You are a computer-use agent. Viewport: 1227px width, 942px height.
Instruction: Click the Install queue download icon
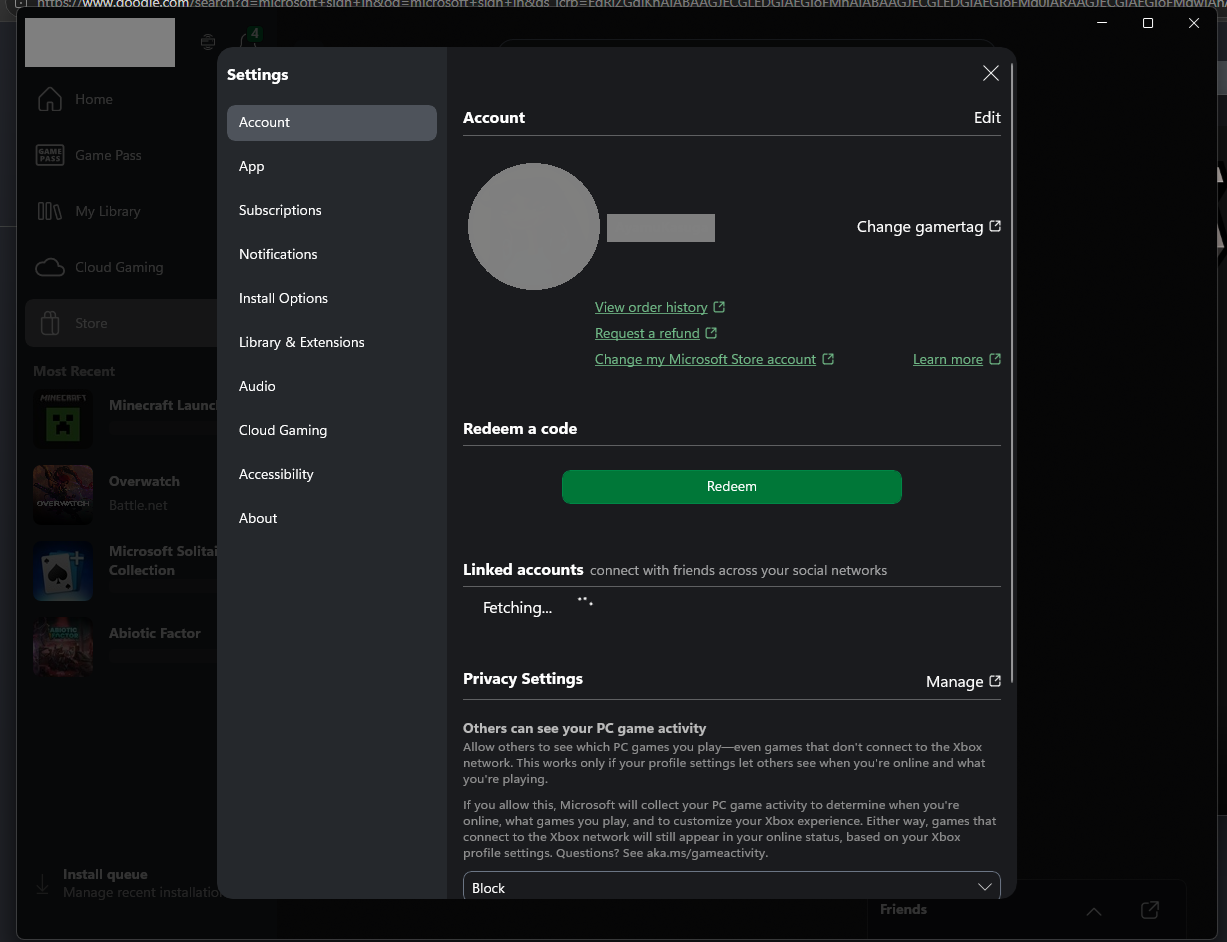pos(42,884)
